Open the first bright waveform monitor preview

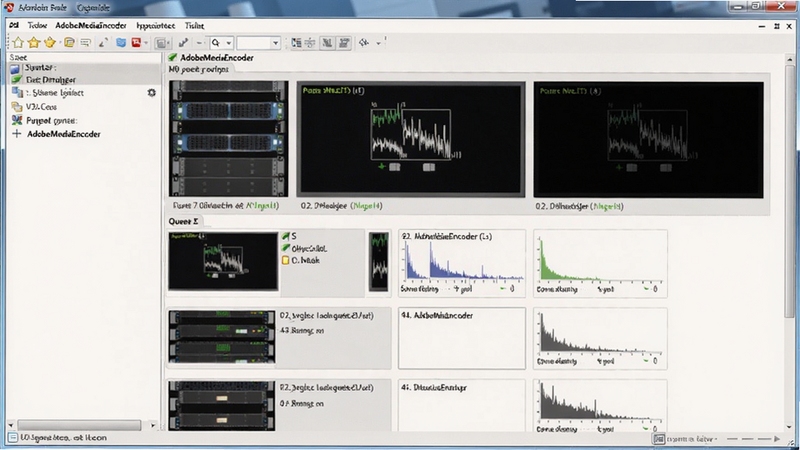411,139
